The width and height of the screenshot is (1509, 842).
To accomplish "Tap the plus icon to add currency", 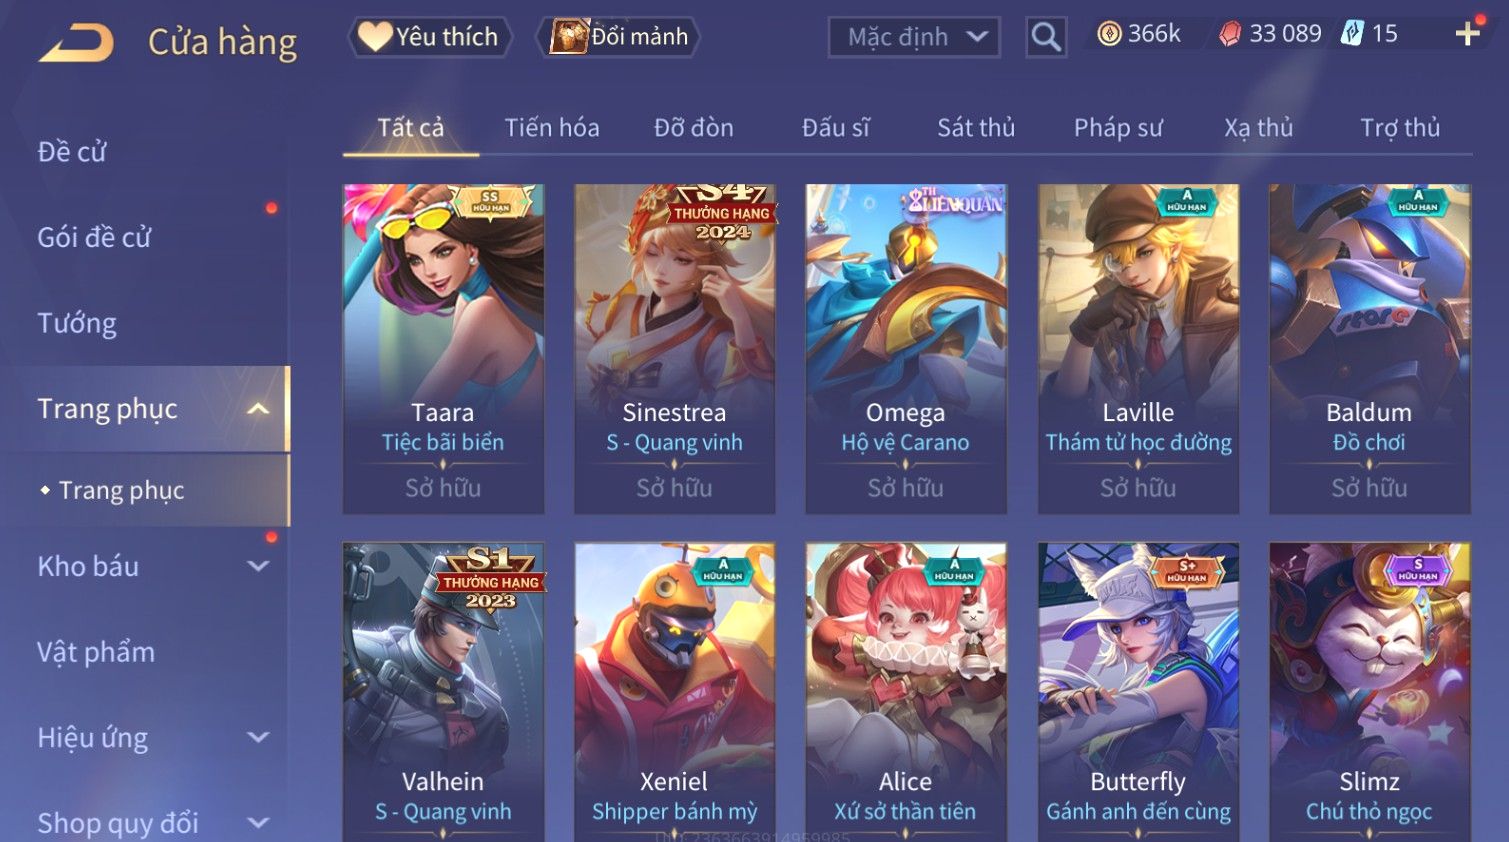I will [x=1467, y=34].
